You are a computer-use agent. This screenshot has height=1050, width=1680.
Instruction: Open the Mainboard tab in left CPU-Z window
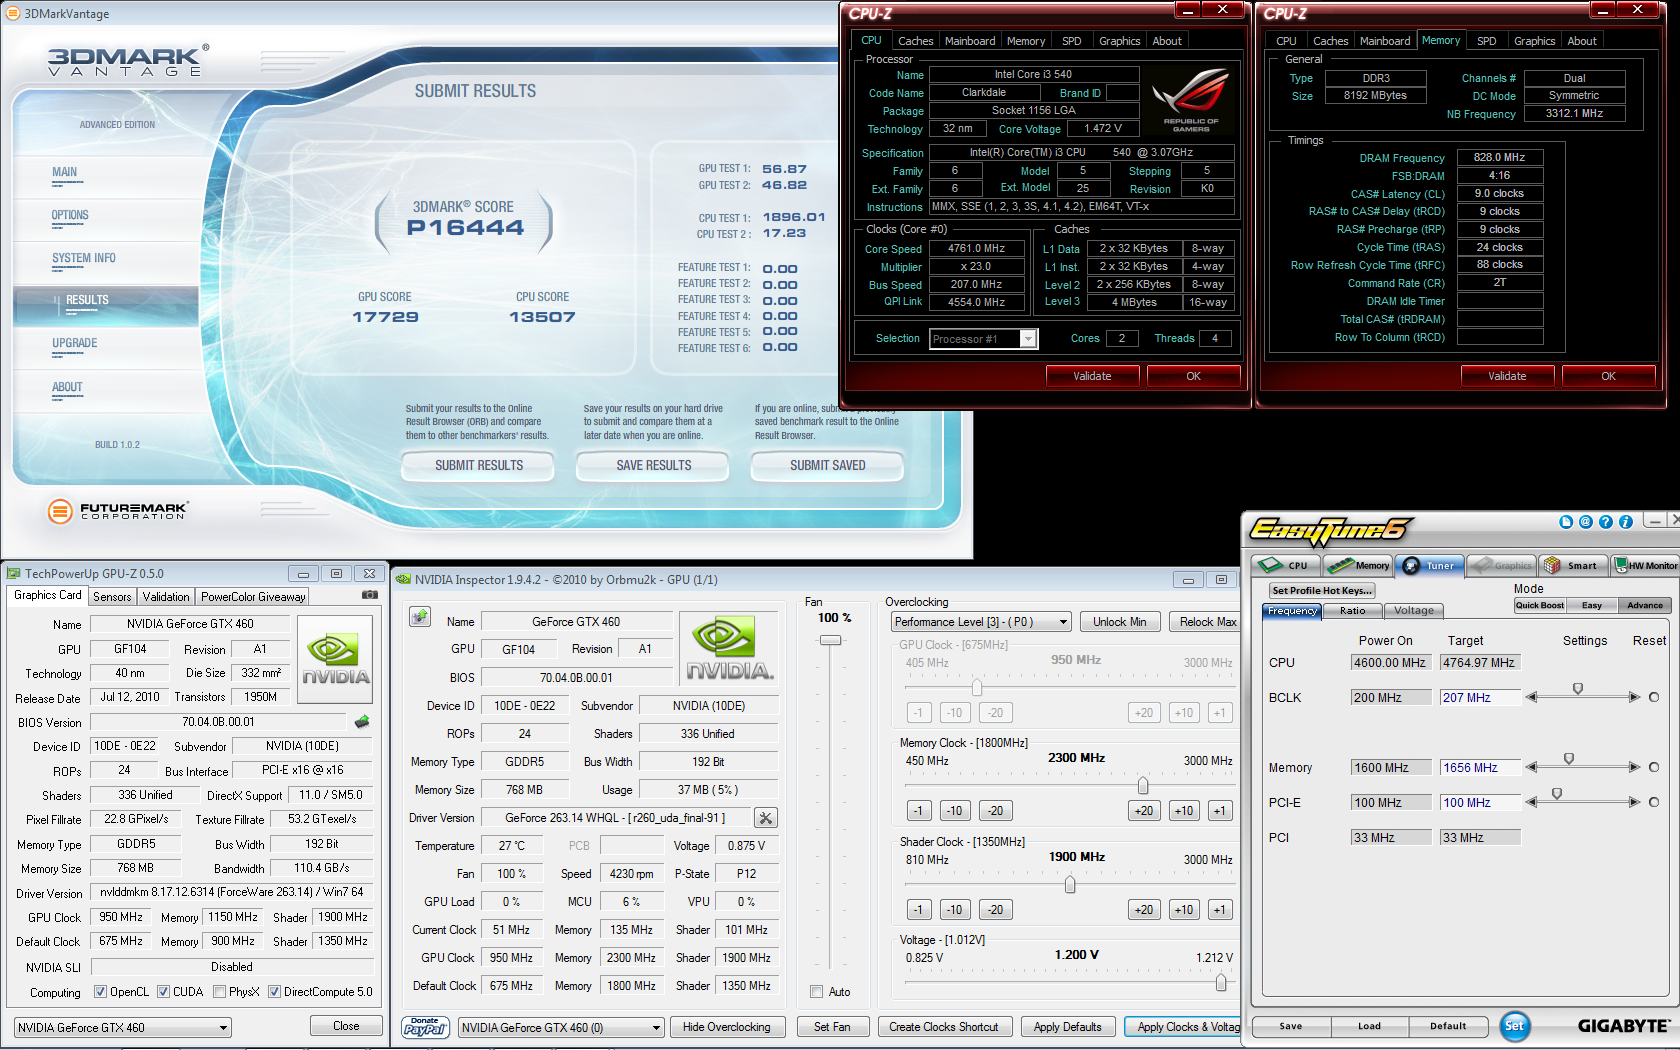click(x=970, y=41)
